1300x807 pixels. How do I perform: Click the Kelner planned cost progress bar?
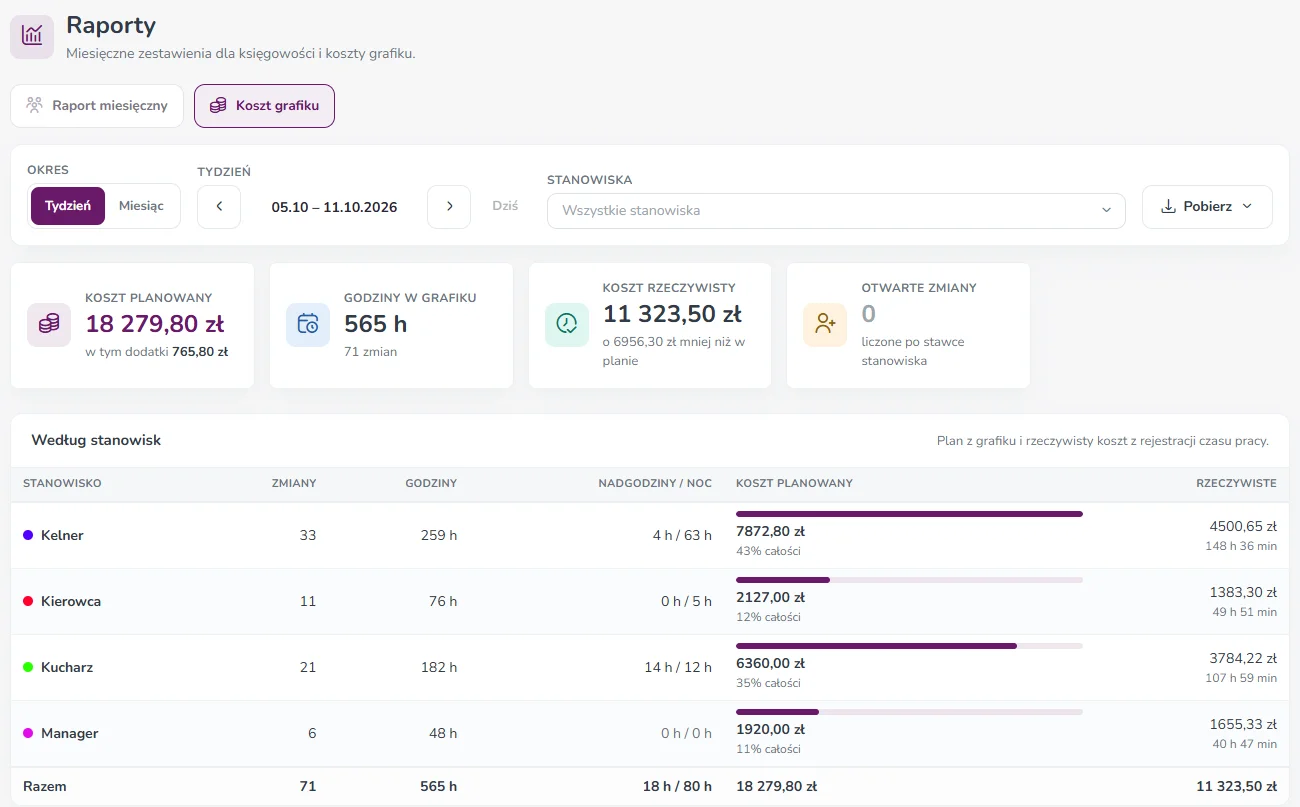[909, 514]
